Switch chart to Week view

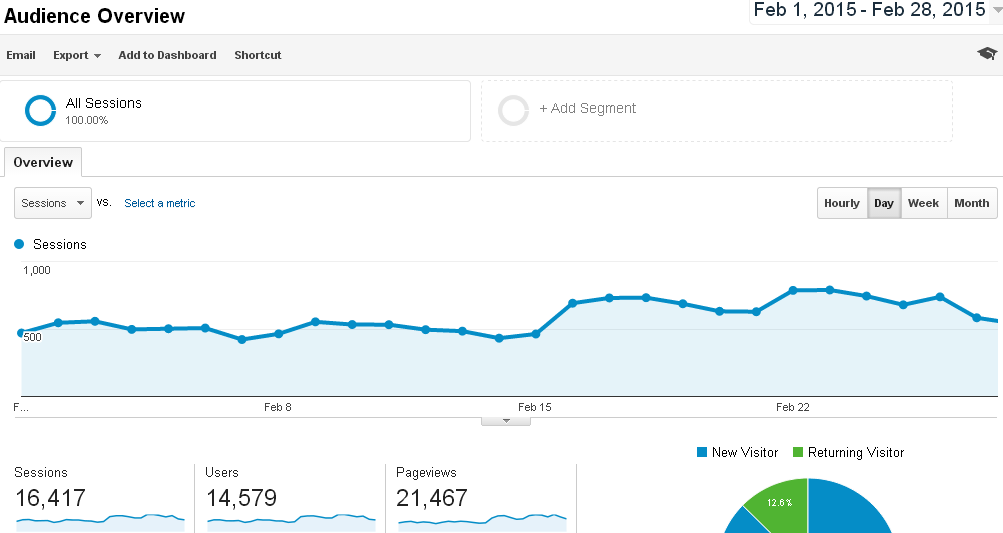pyautogui.click(x=924, y=203)
